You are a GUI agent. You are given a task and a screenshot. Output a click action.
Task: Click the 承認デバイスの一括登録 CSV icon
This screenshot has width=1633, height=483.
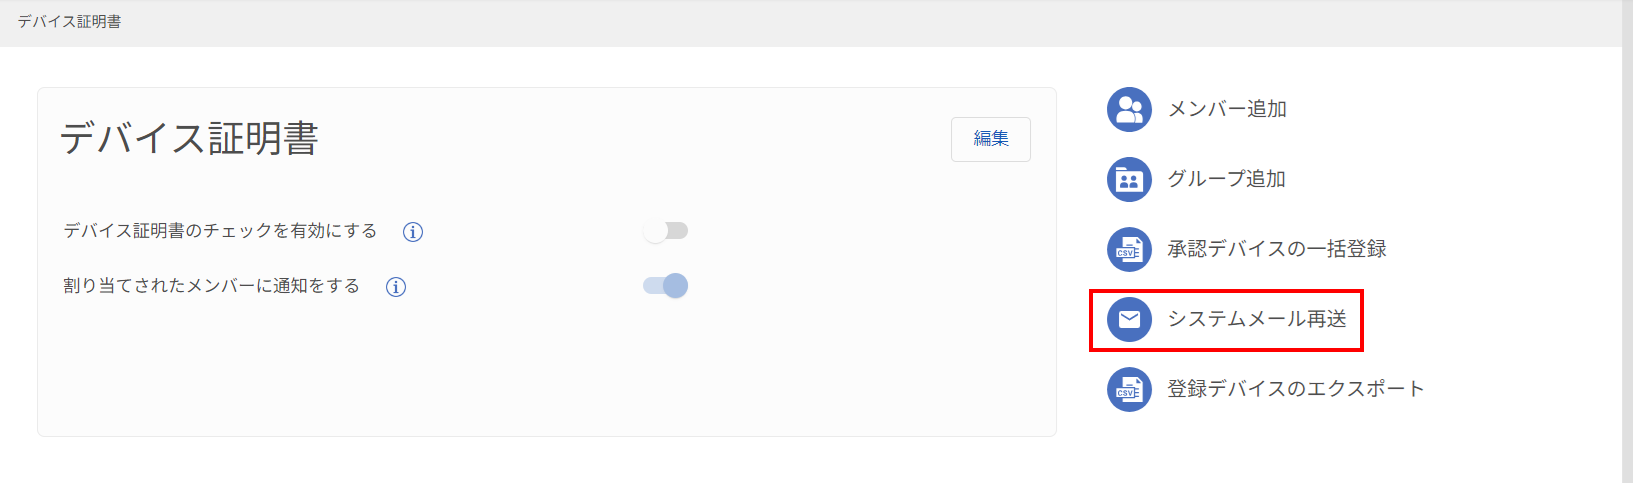[x=1129, y=249]
